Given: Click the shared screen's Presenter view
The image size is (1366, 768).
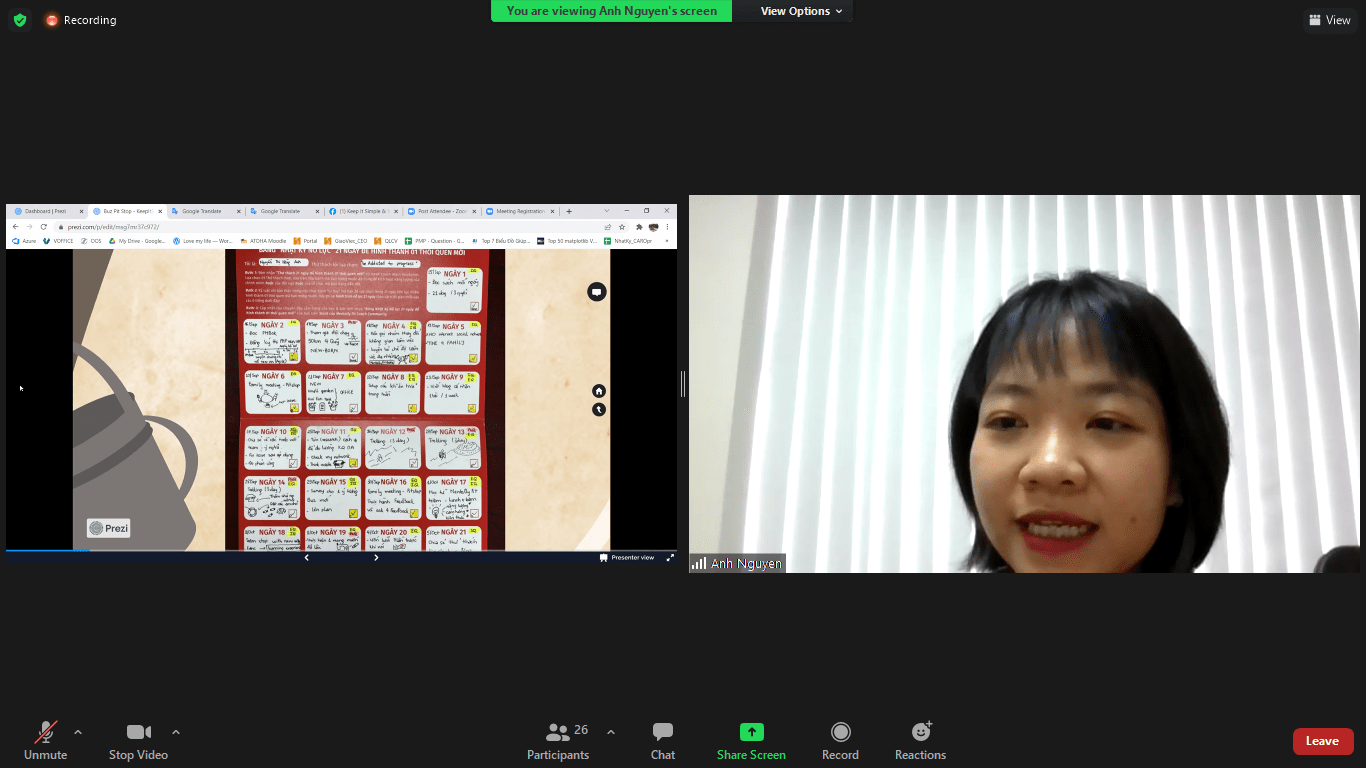Looking at the screenshot, I should pos(627,557).
